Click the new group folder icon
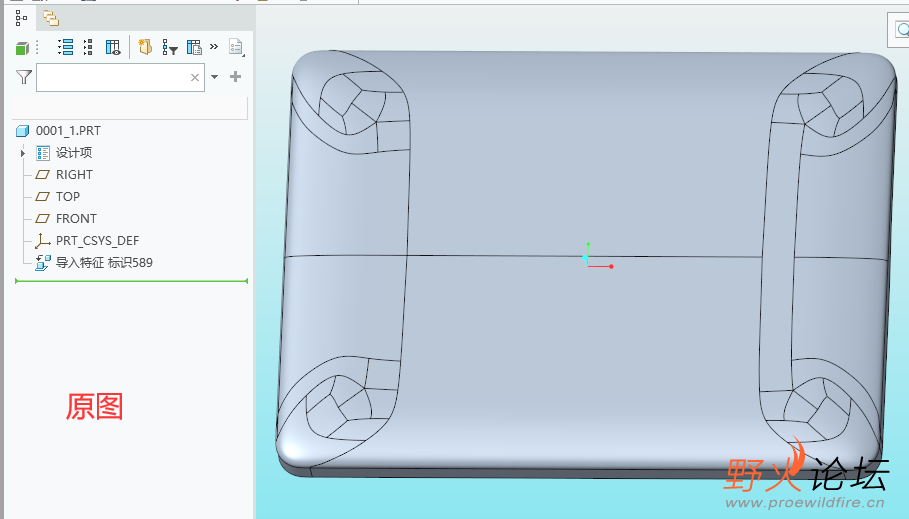The width and height of the screenshot is (909, 519). pyautogui.click(x=145, y=47)
